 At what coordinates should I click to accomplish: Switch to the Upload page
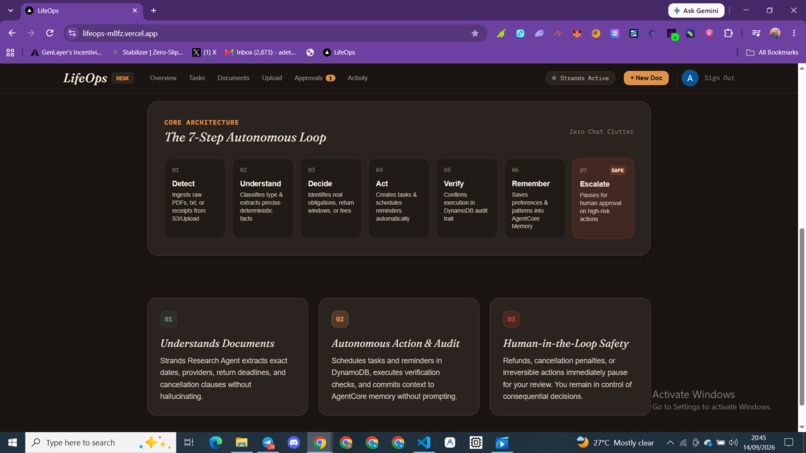(x=272, y=78)
